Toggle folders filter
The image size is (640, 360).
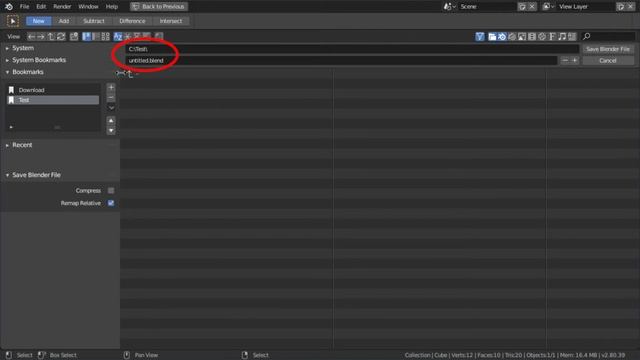coord(492,37)
